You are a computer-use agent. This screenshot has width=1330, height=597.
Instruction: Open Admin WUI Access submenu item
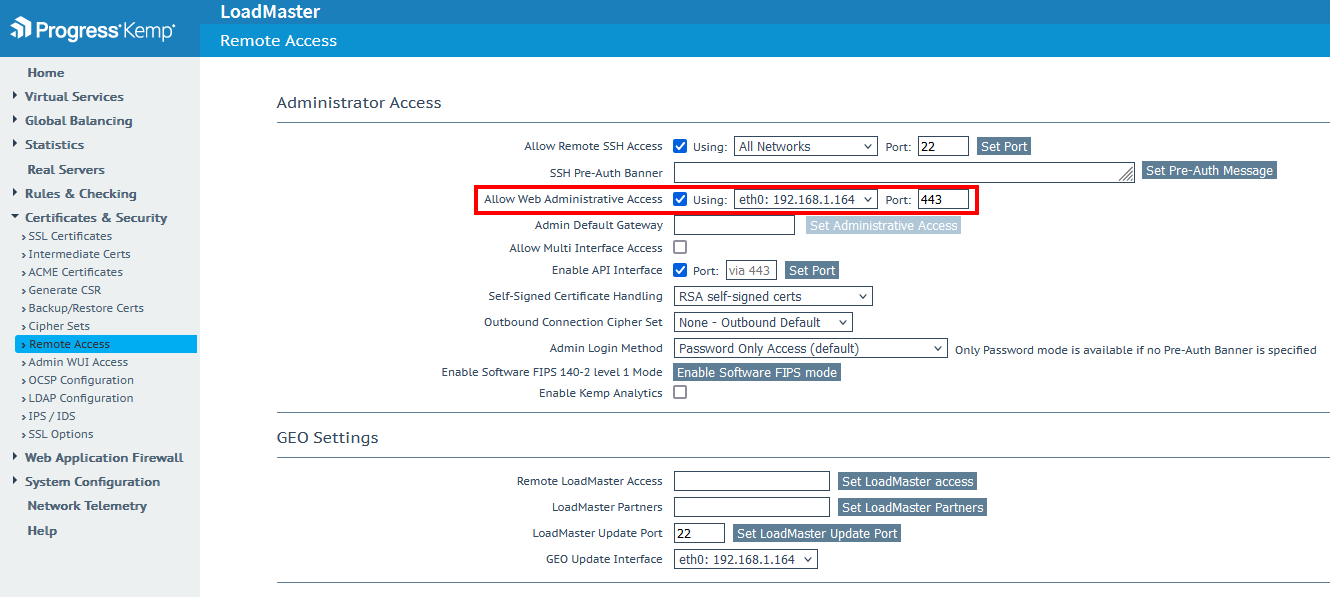coord(78,362)
